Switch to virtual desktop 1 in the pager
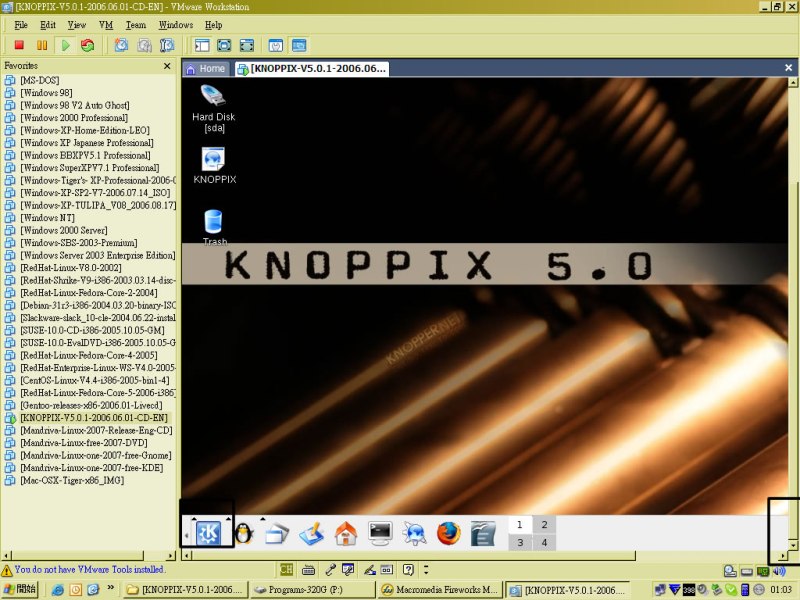The image size is (800, 600). 520,524
